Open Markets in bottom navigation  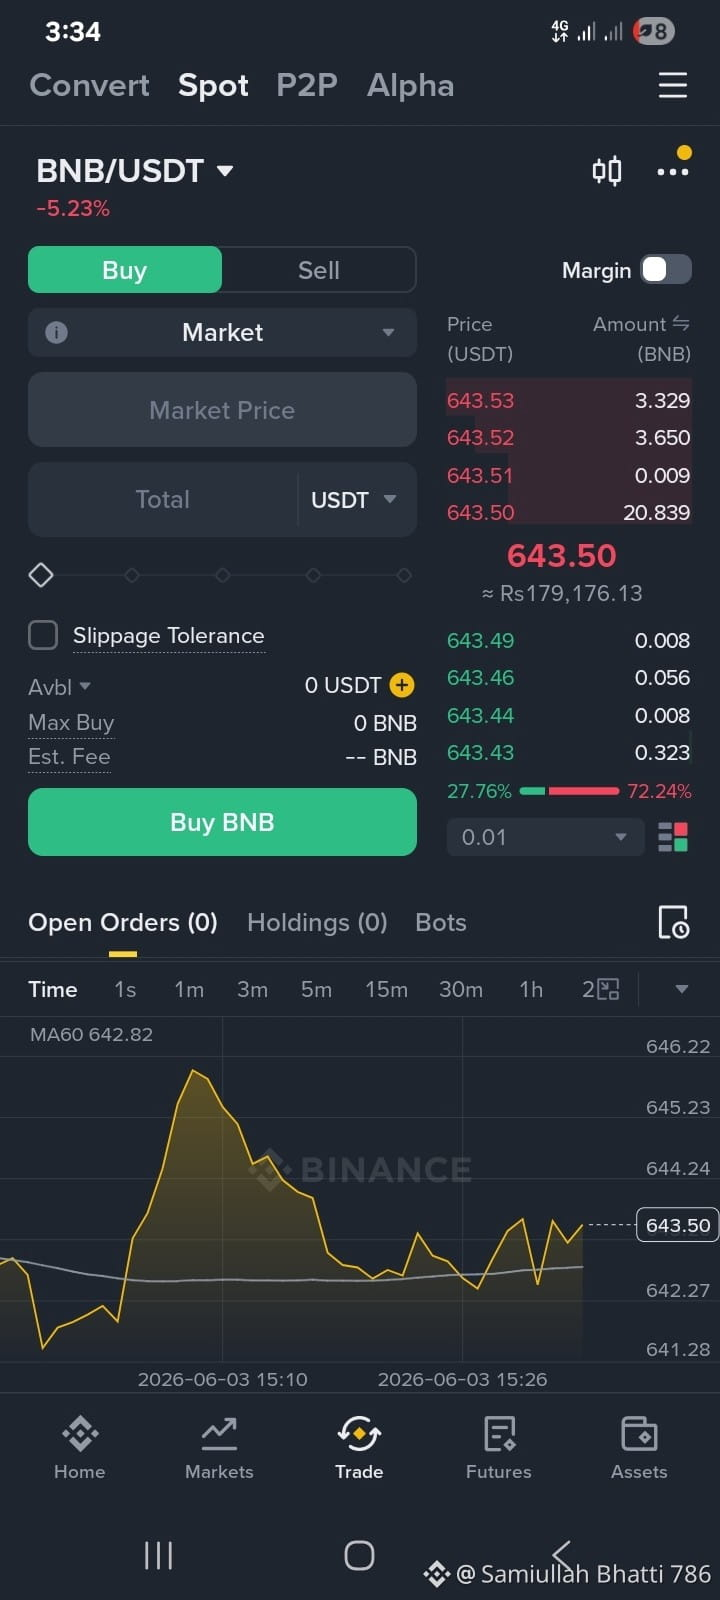(219, 1447)
